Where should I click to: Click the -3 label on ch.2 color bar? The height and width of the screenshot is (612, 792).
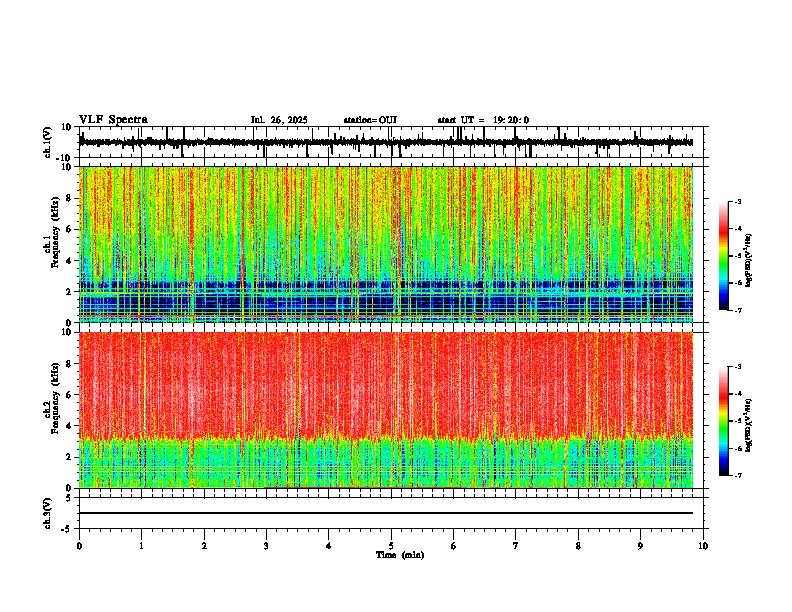pos(738,366)
